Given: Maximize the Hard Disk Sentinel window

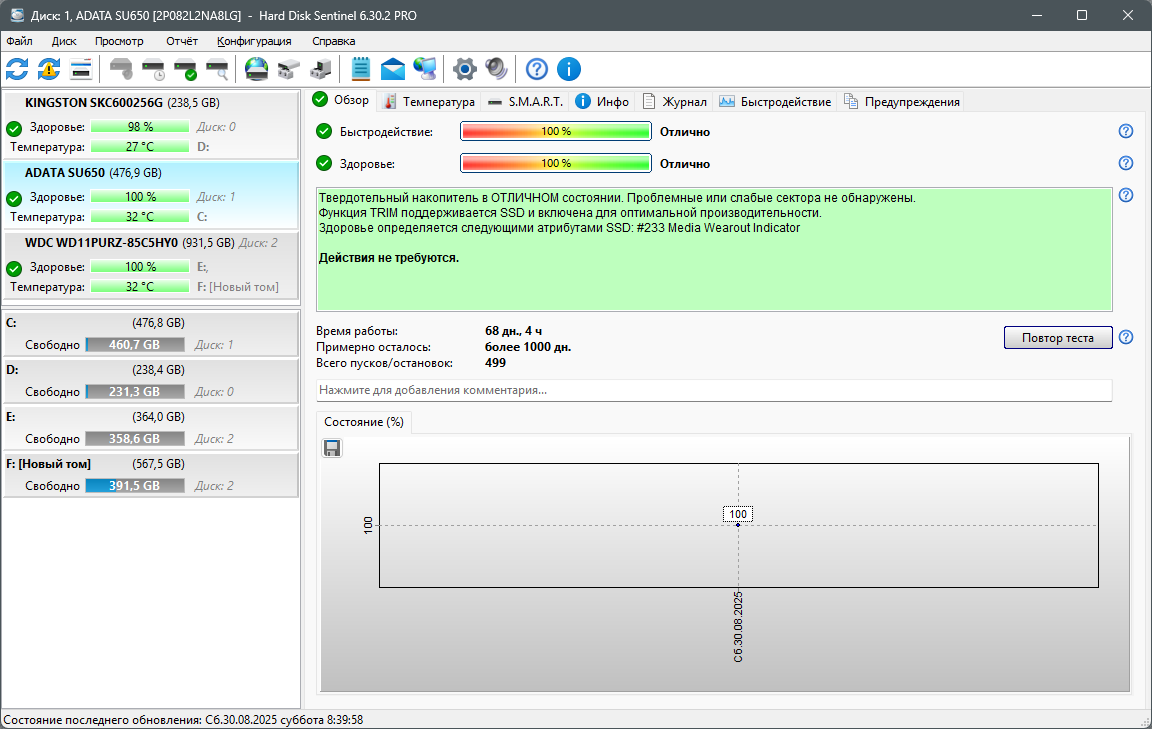Looking at the screenshot, I should [x=1081, y=15].
